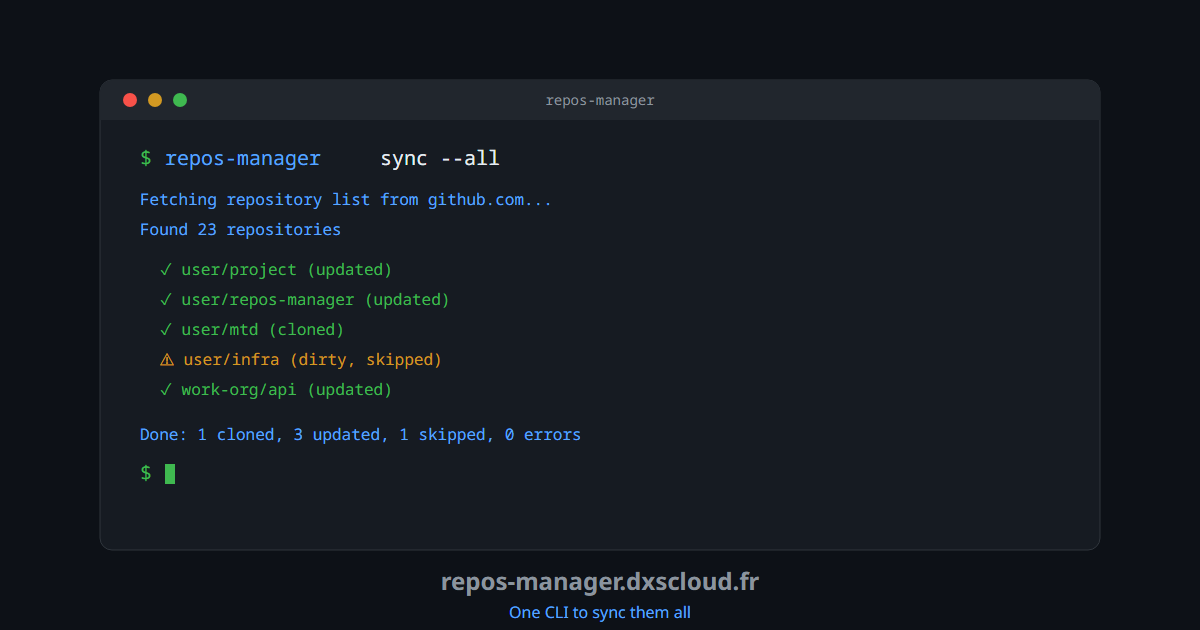The width and height of the screenshot is (1200, 630).
Task: Click the checkmark beside user/mtd
Action: (166, 330)
